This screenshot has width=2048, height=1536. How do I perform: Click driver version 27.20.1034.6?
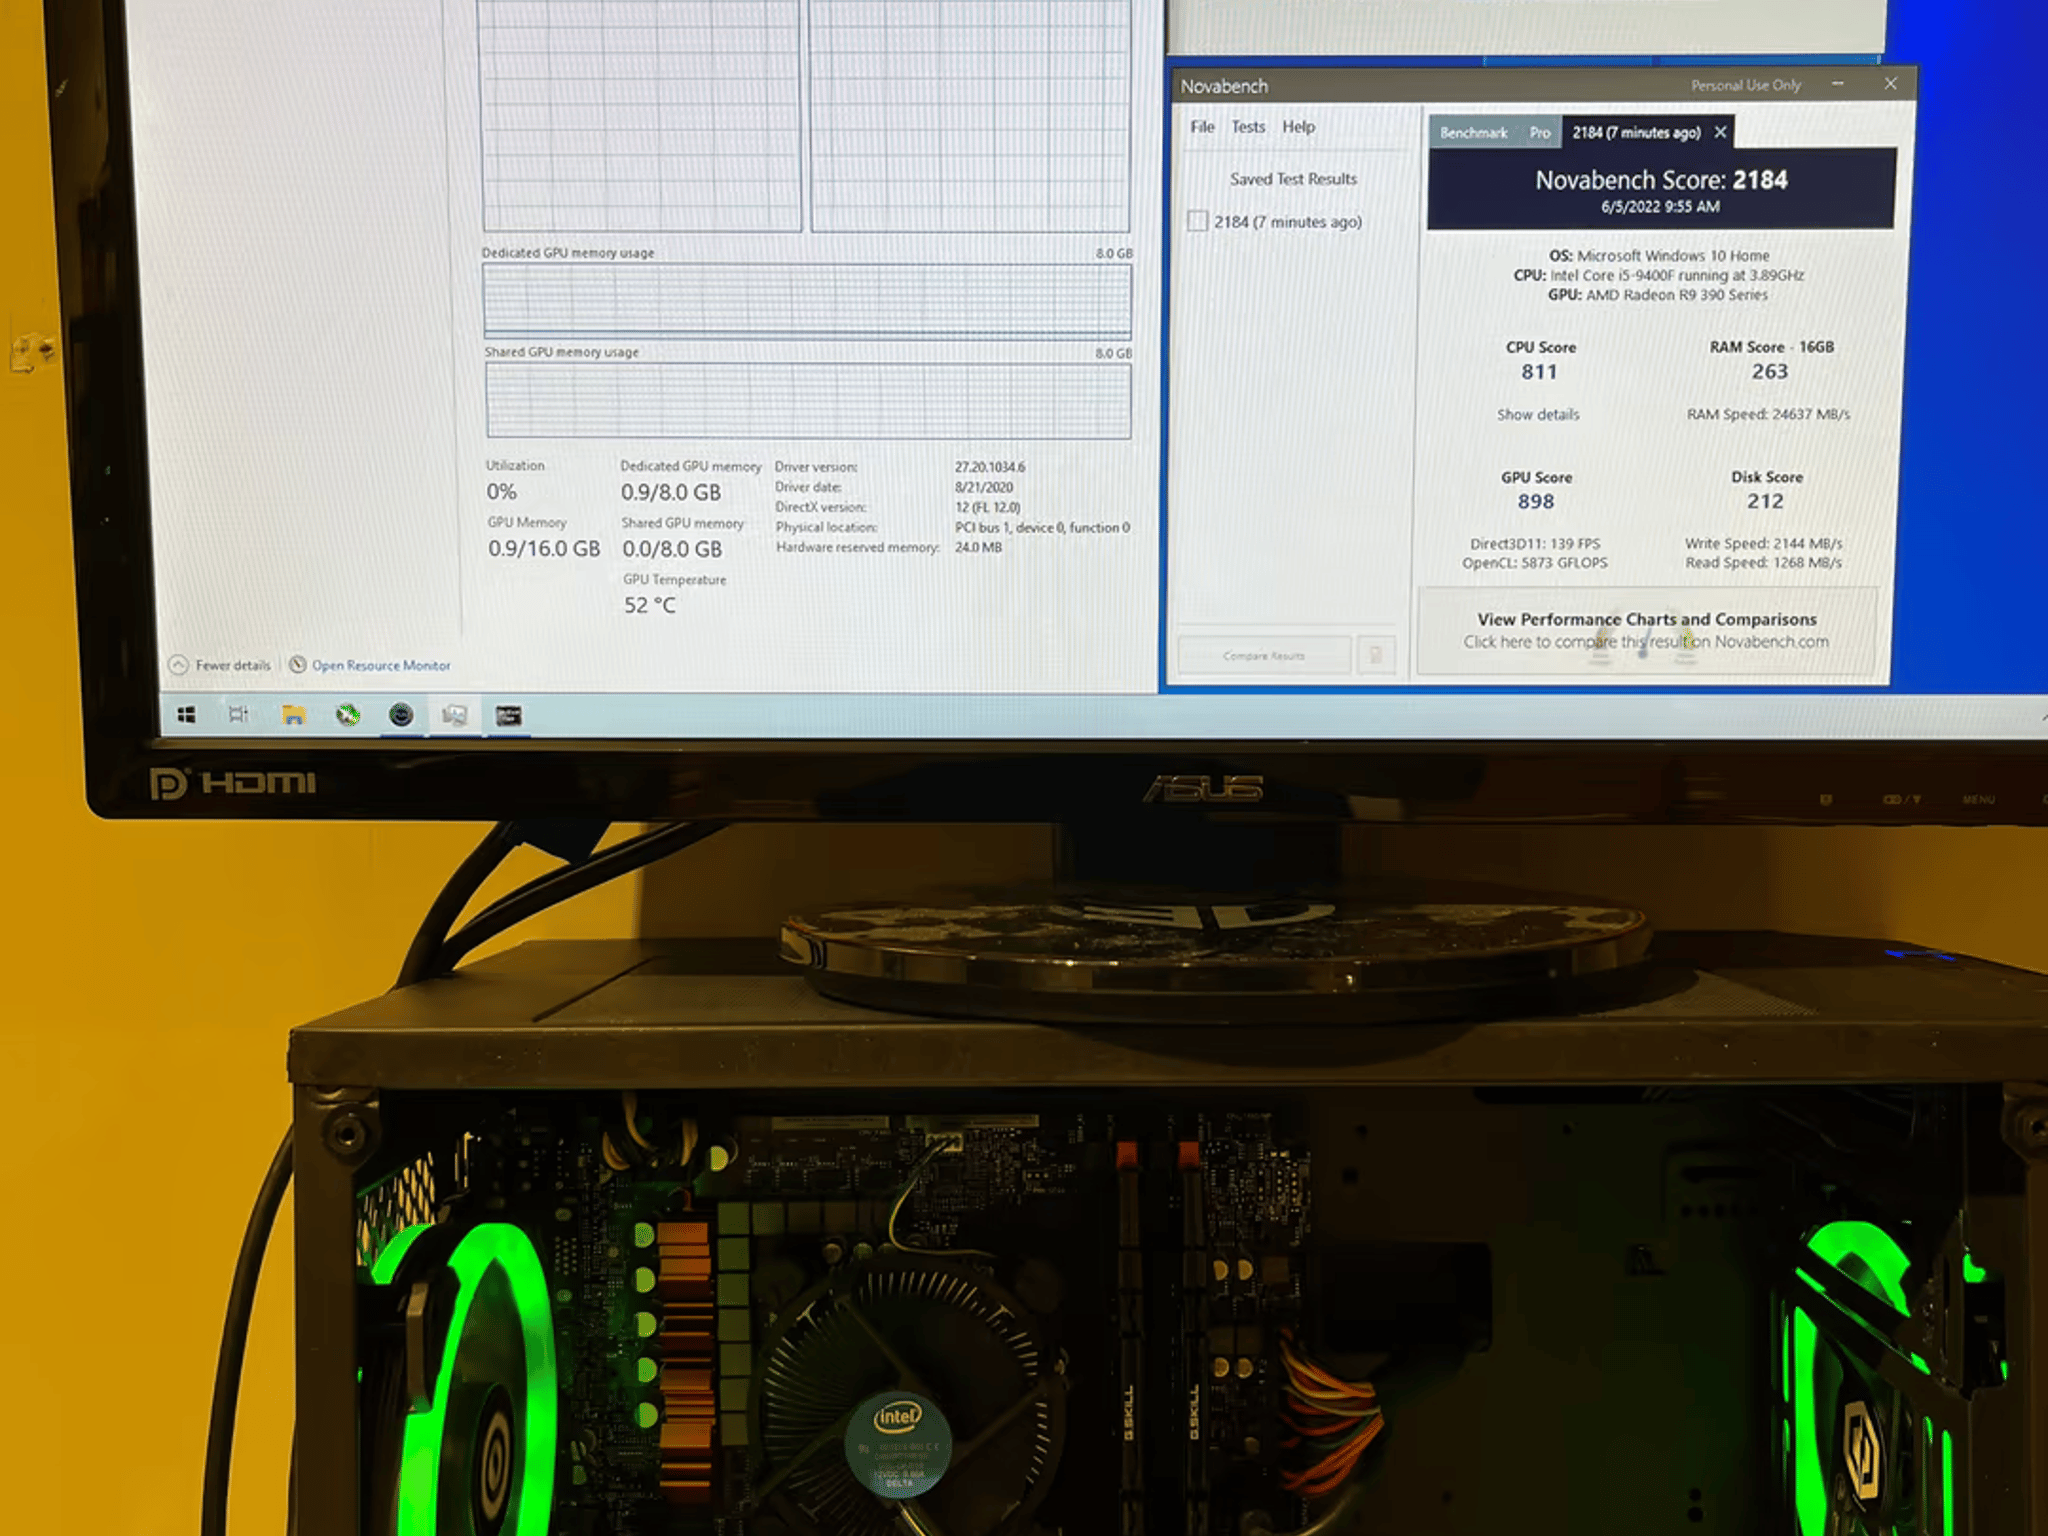coord(990,467)
